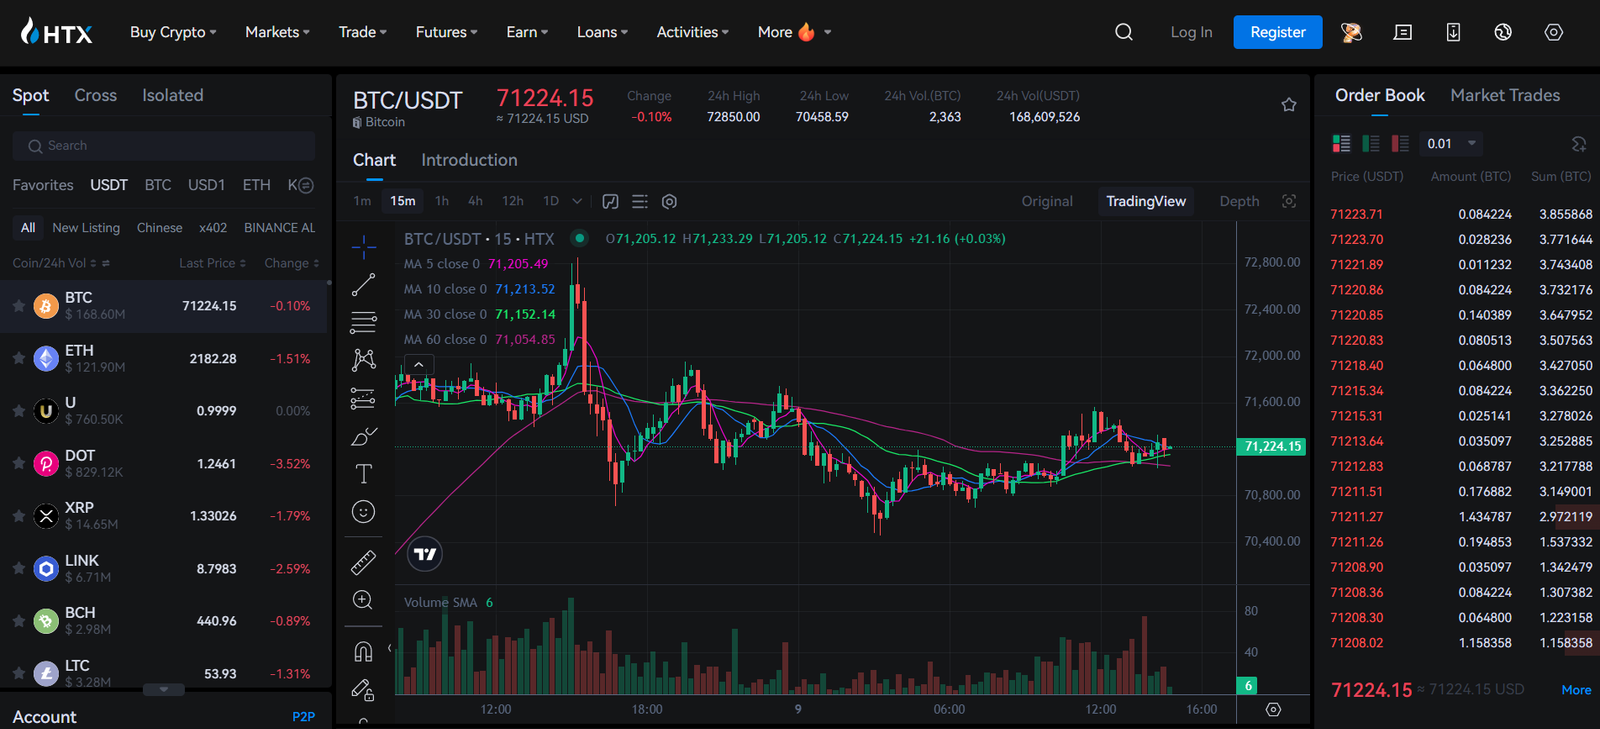The image size is (1600, 729).
Task: Toggle the magnet mode tool
Action: tap(364, 652)
